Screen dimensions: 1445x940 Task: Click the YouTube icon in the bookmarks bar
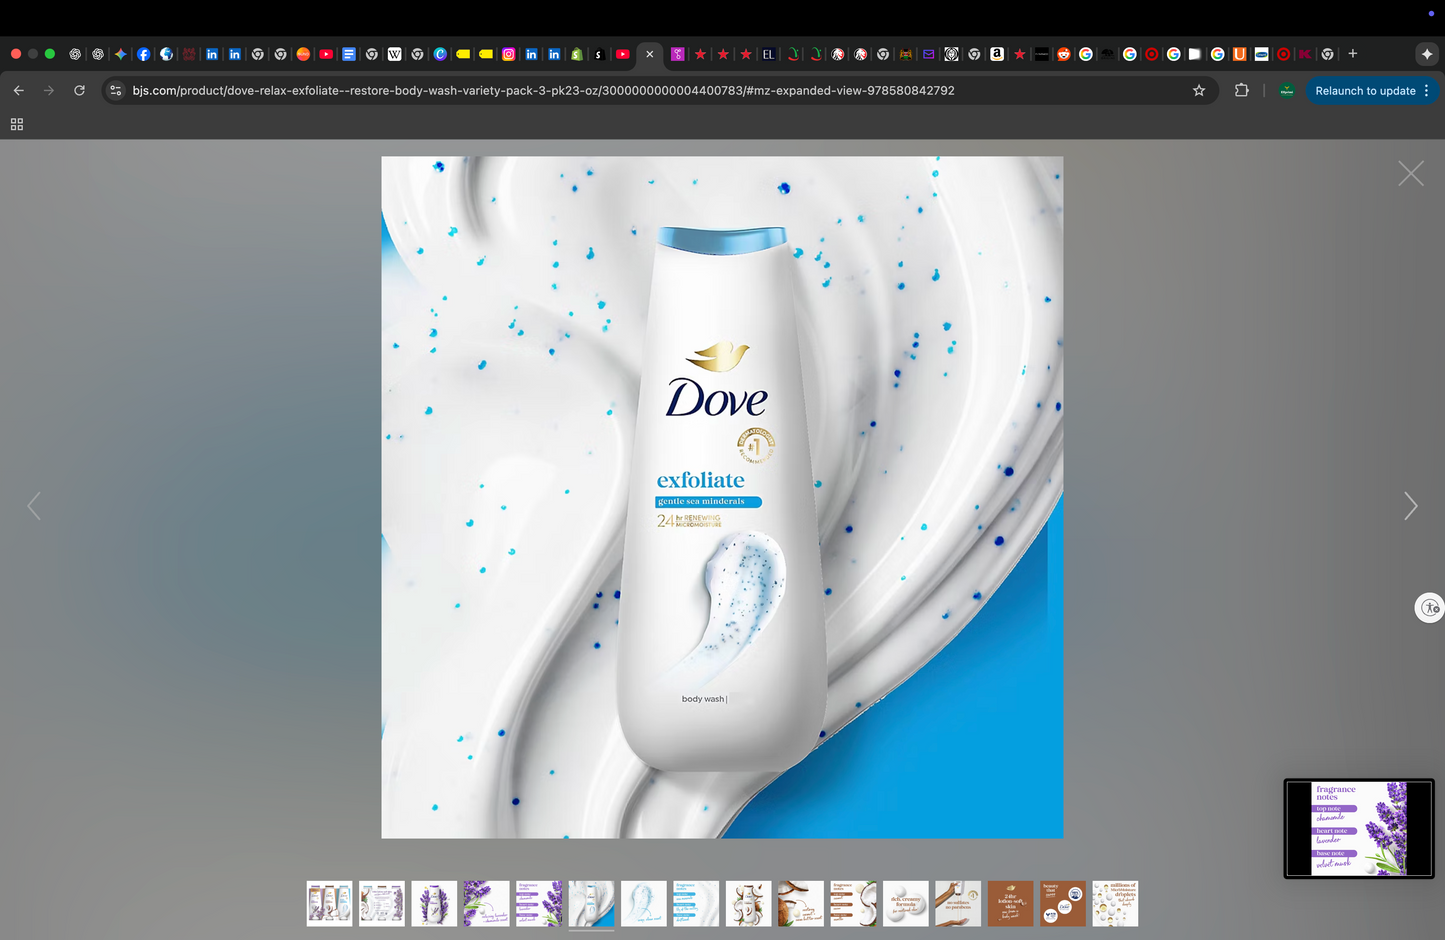326,54
